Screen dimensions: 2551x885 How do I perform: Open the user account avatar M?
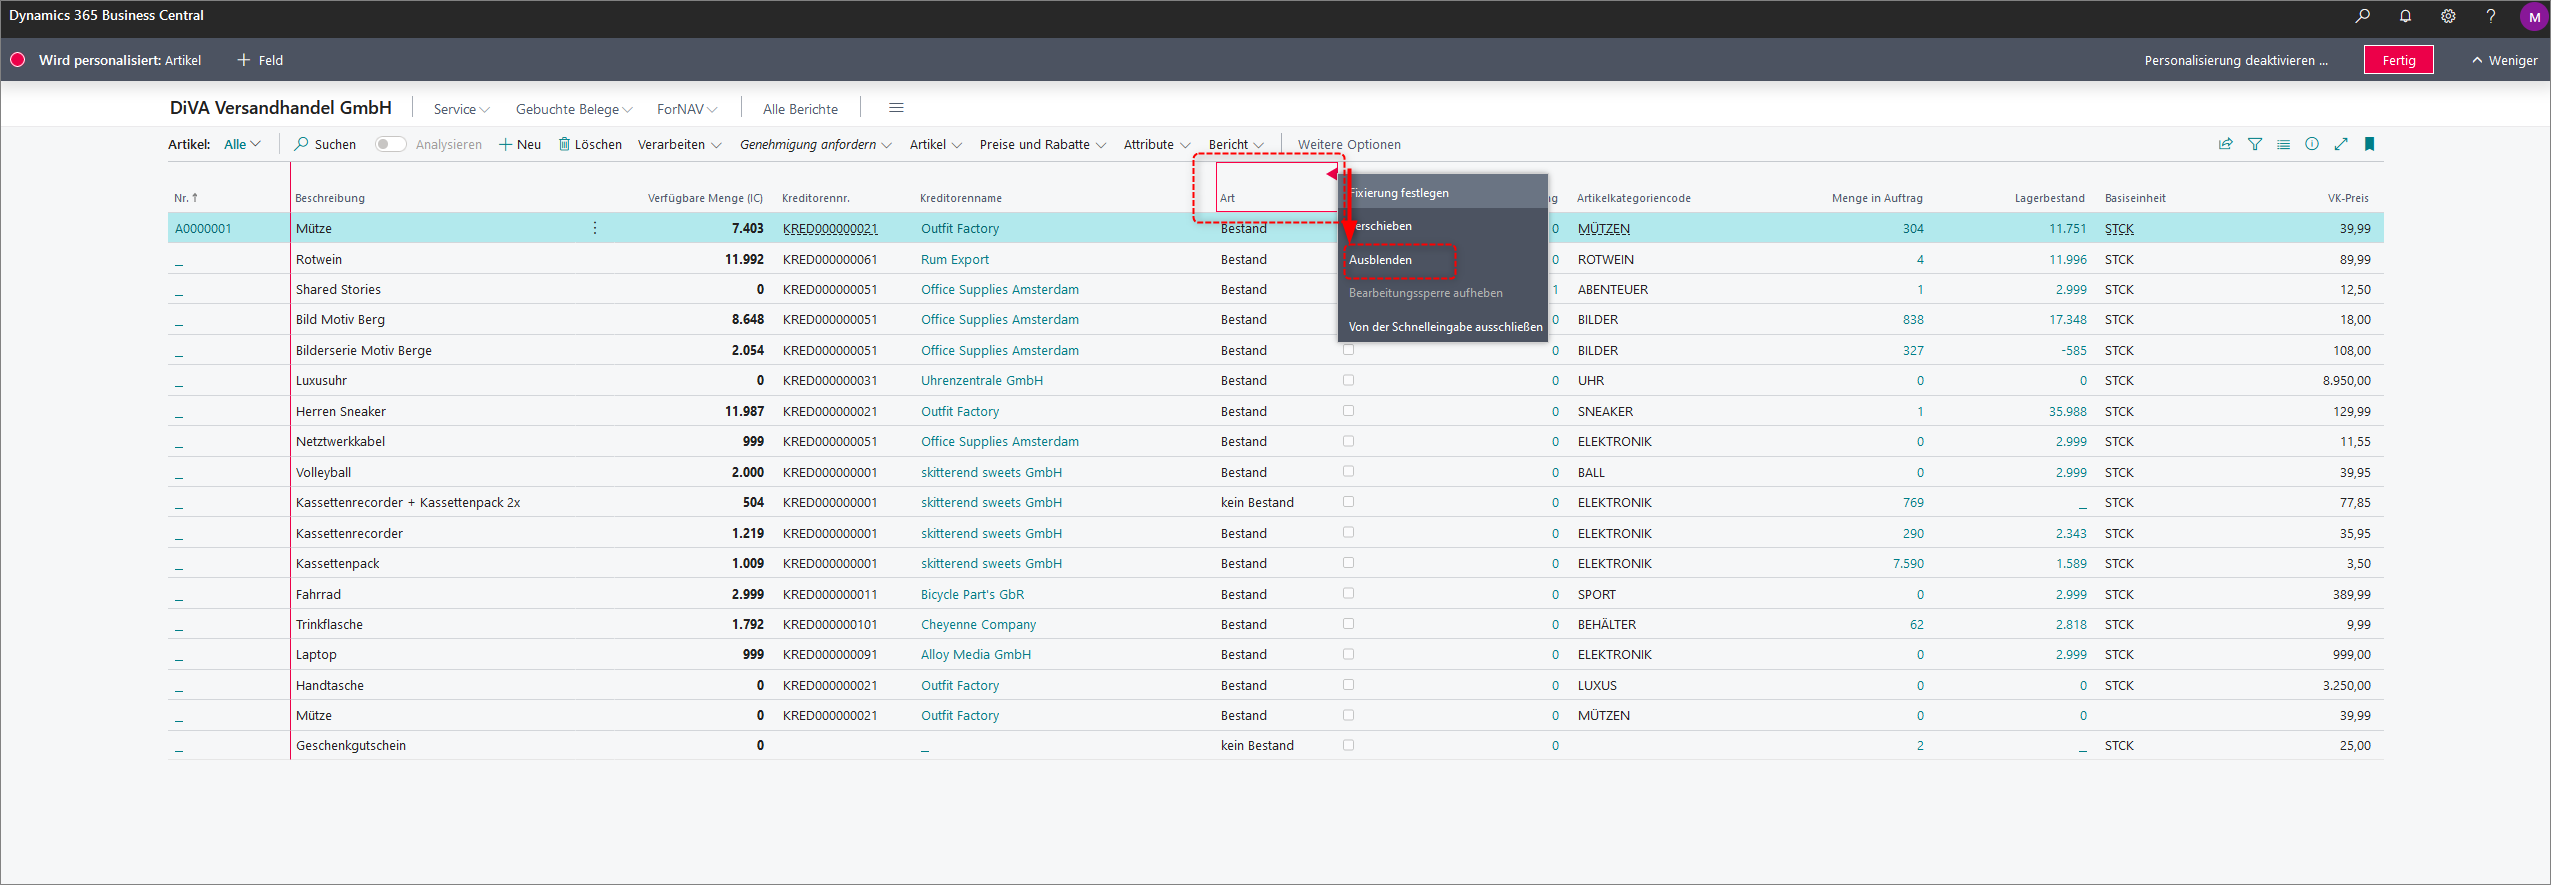[x=2534, y=17]
